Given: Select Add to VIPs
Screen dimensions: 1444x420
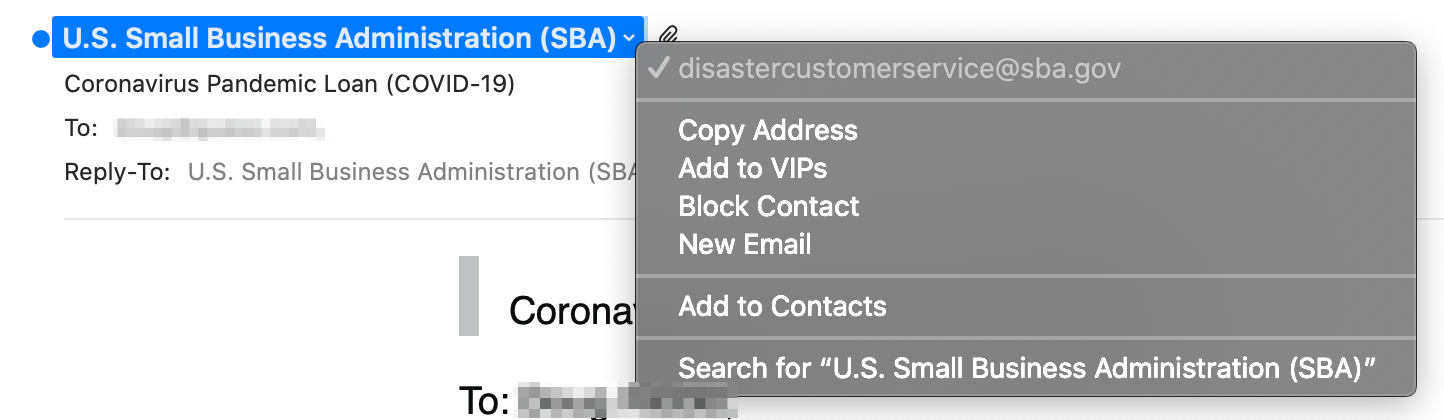Looking at the screenshot, I should (x=752, y=168).
